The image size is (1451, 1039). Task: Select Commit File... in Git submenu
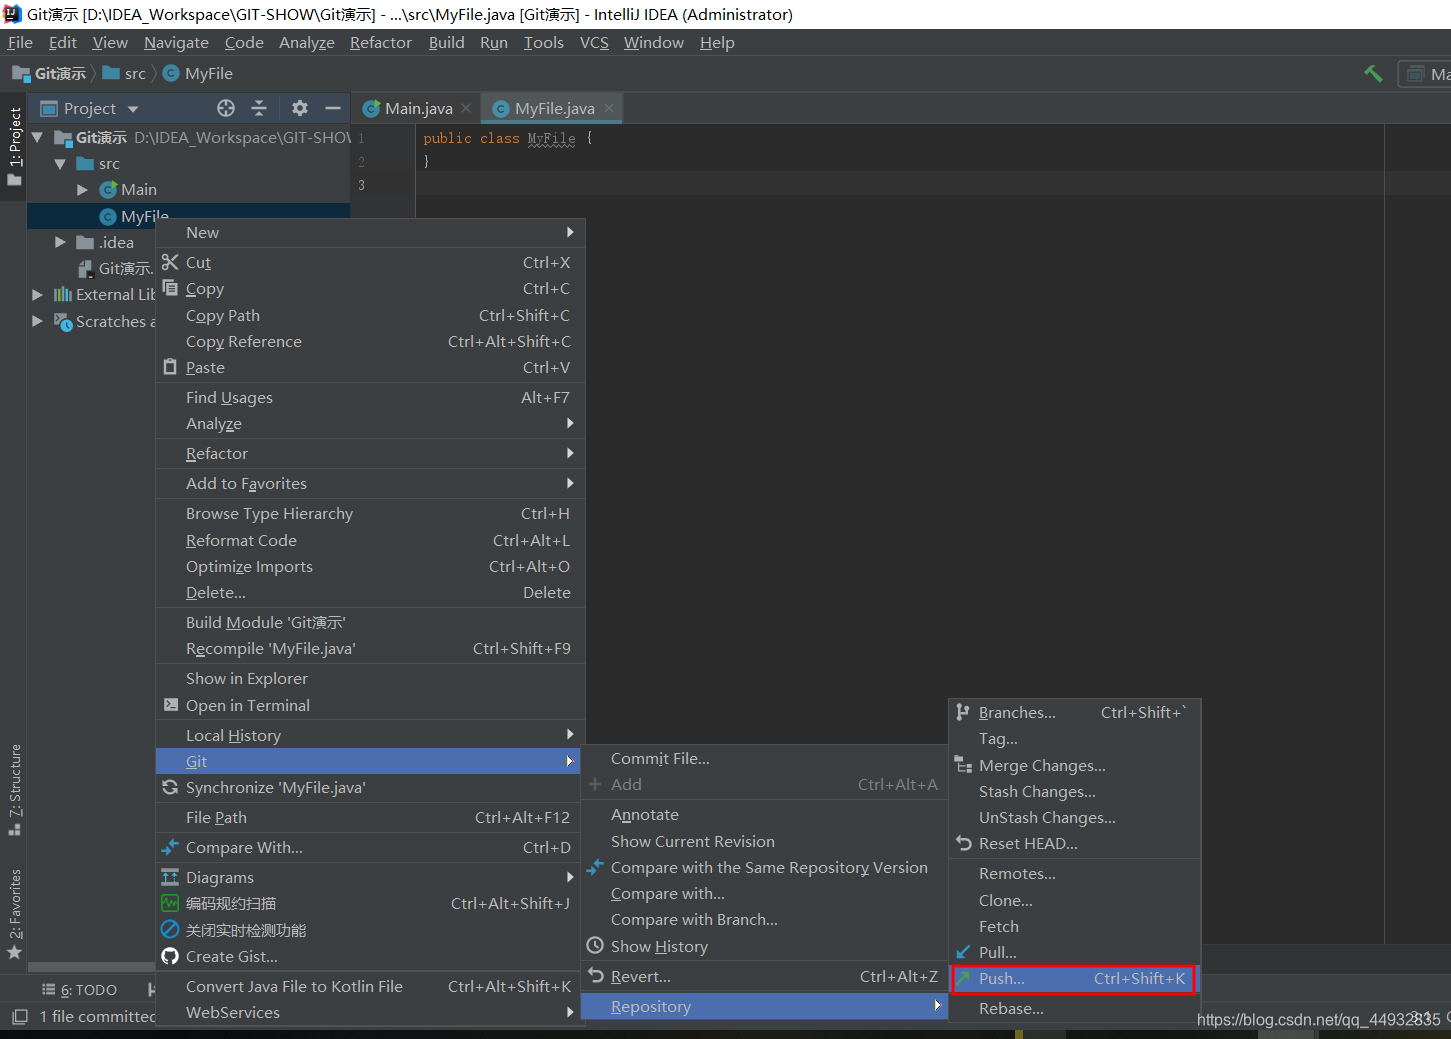click(764, 758)
